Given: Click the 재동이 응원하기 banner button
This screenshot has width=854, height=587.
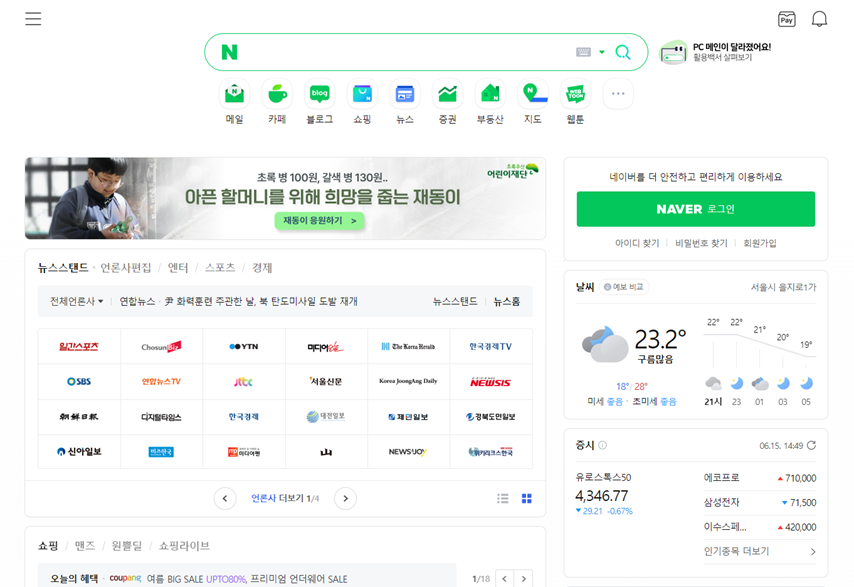Looking at the screenshot, I should (320, 221).
